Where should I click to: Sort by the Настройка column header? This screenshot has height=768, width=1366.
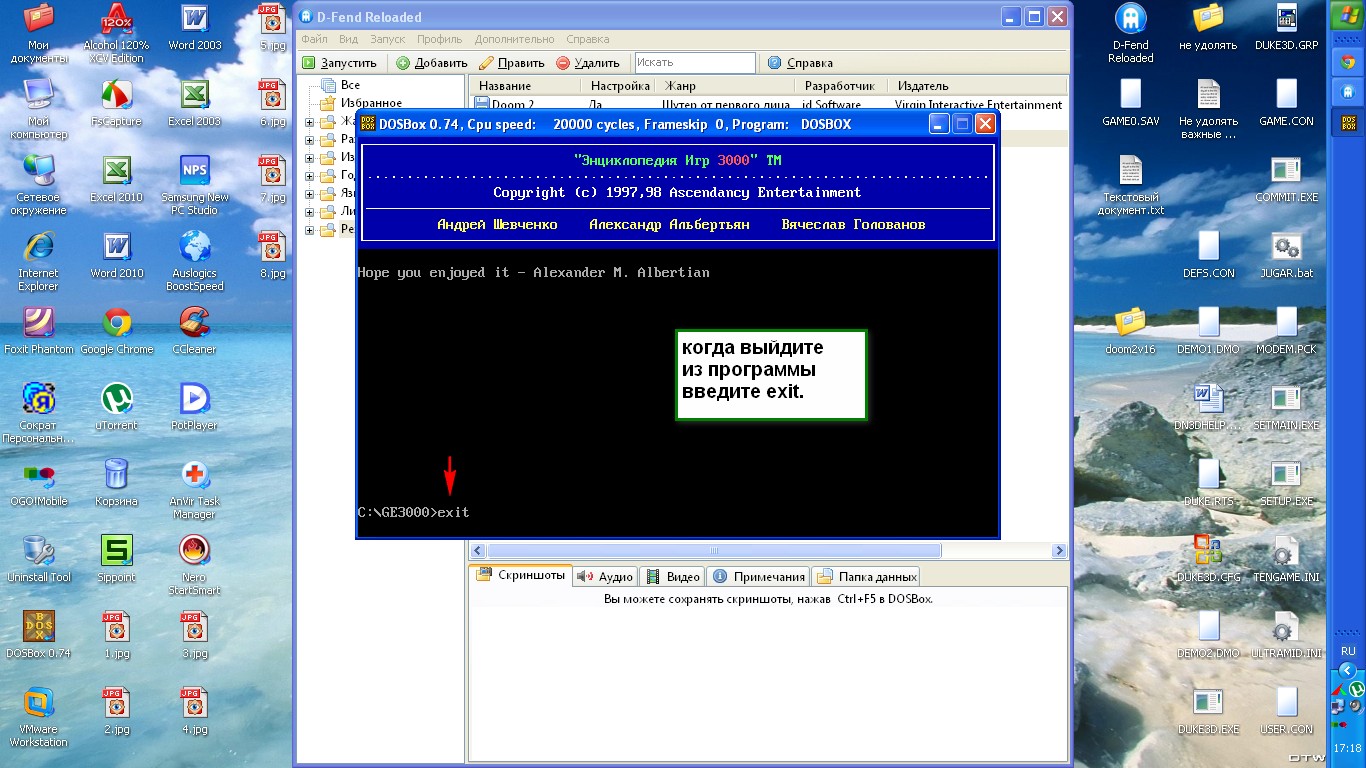pos(619,86)
